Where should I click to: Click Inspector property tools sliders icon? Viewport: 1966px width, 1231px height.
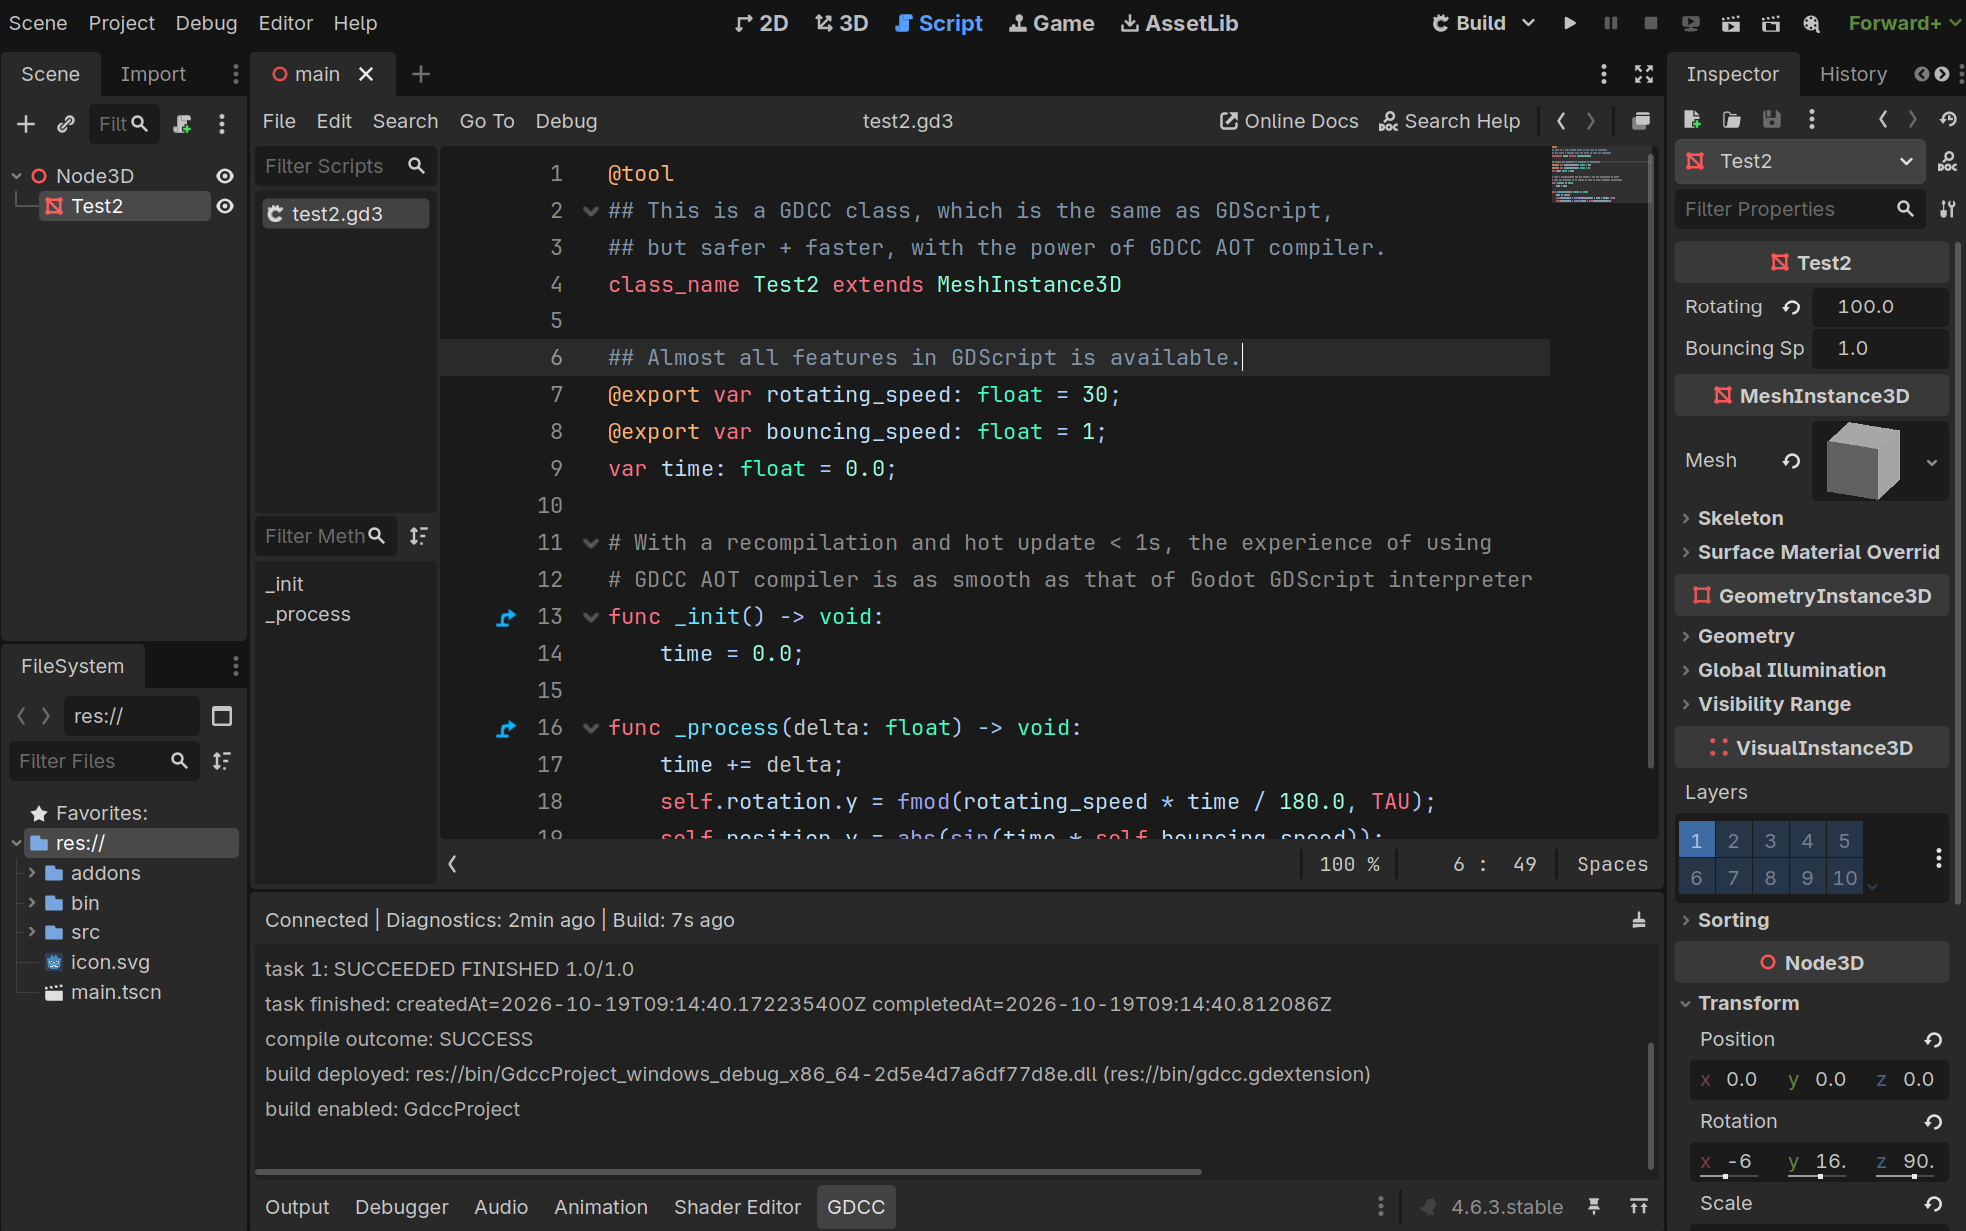1948,209
